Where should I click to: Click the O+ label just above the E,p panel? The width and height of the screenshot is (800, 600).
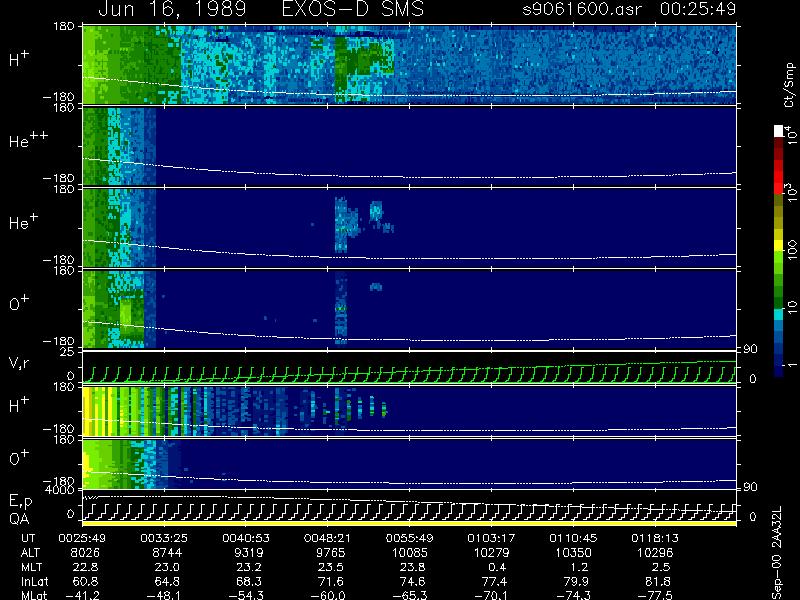19,458
